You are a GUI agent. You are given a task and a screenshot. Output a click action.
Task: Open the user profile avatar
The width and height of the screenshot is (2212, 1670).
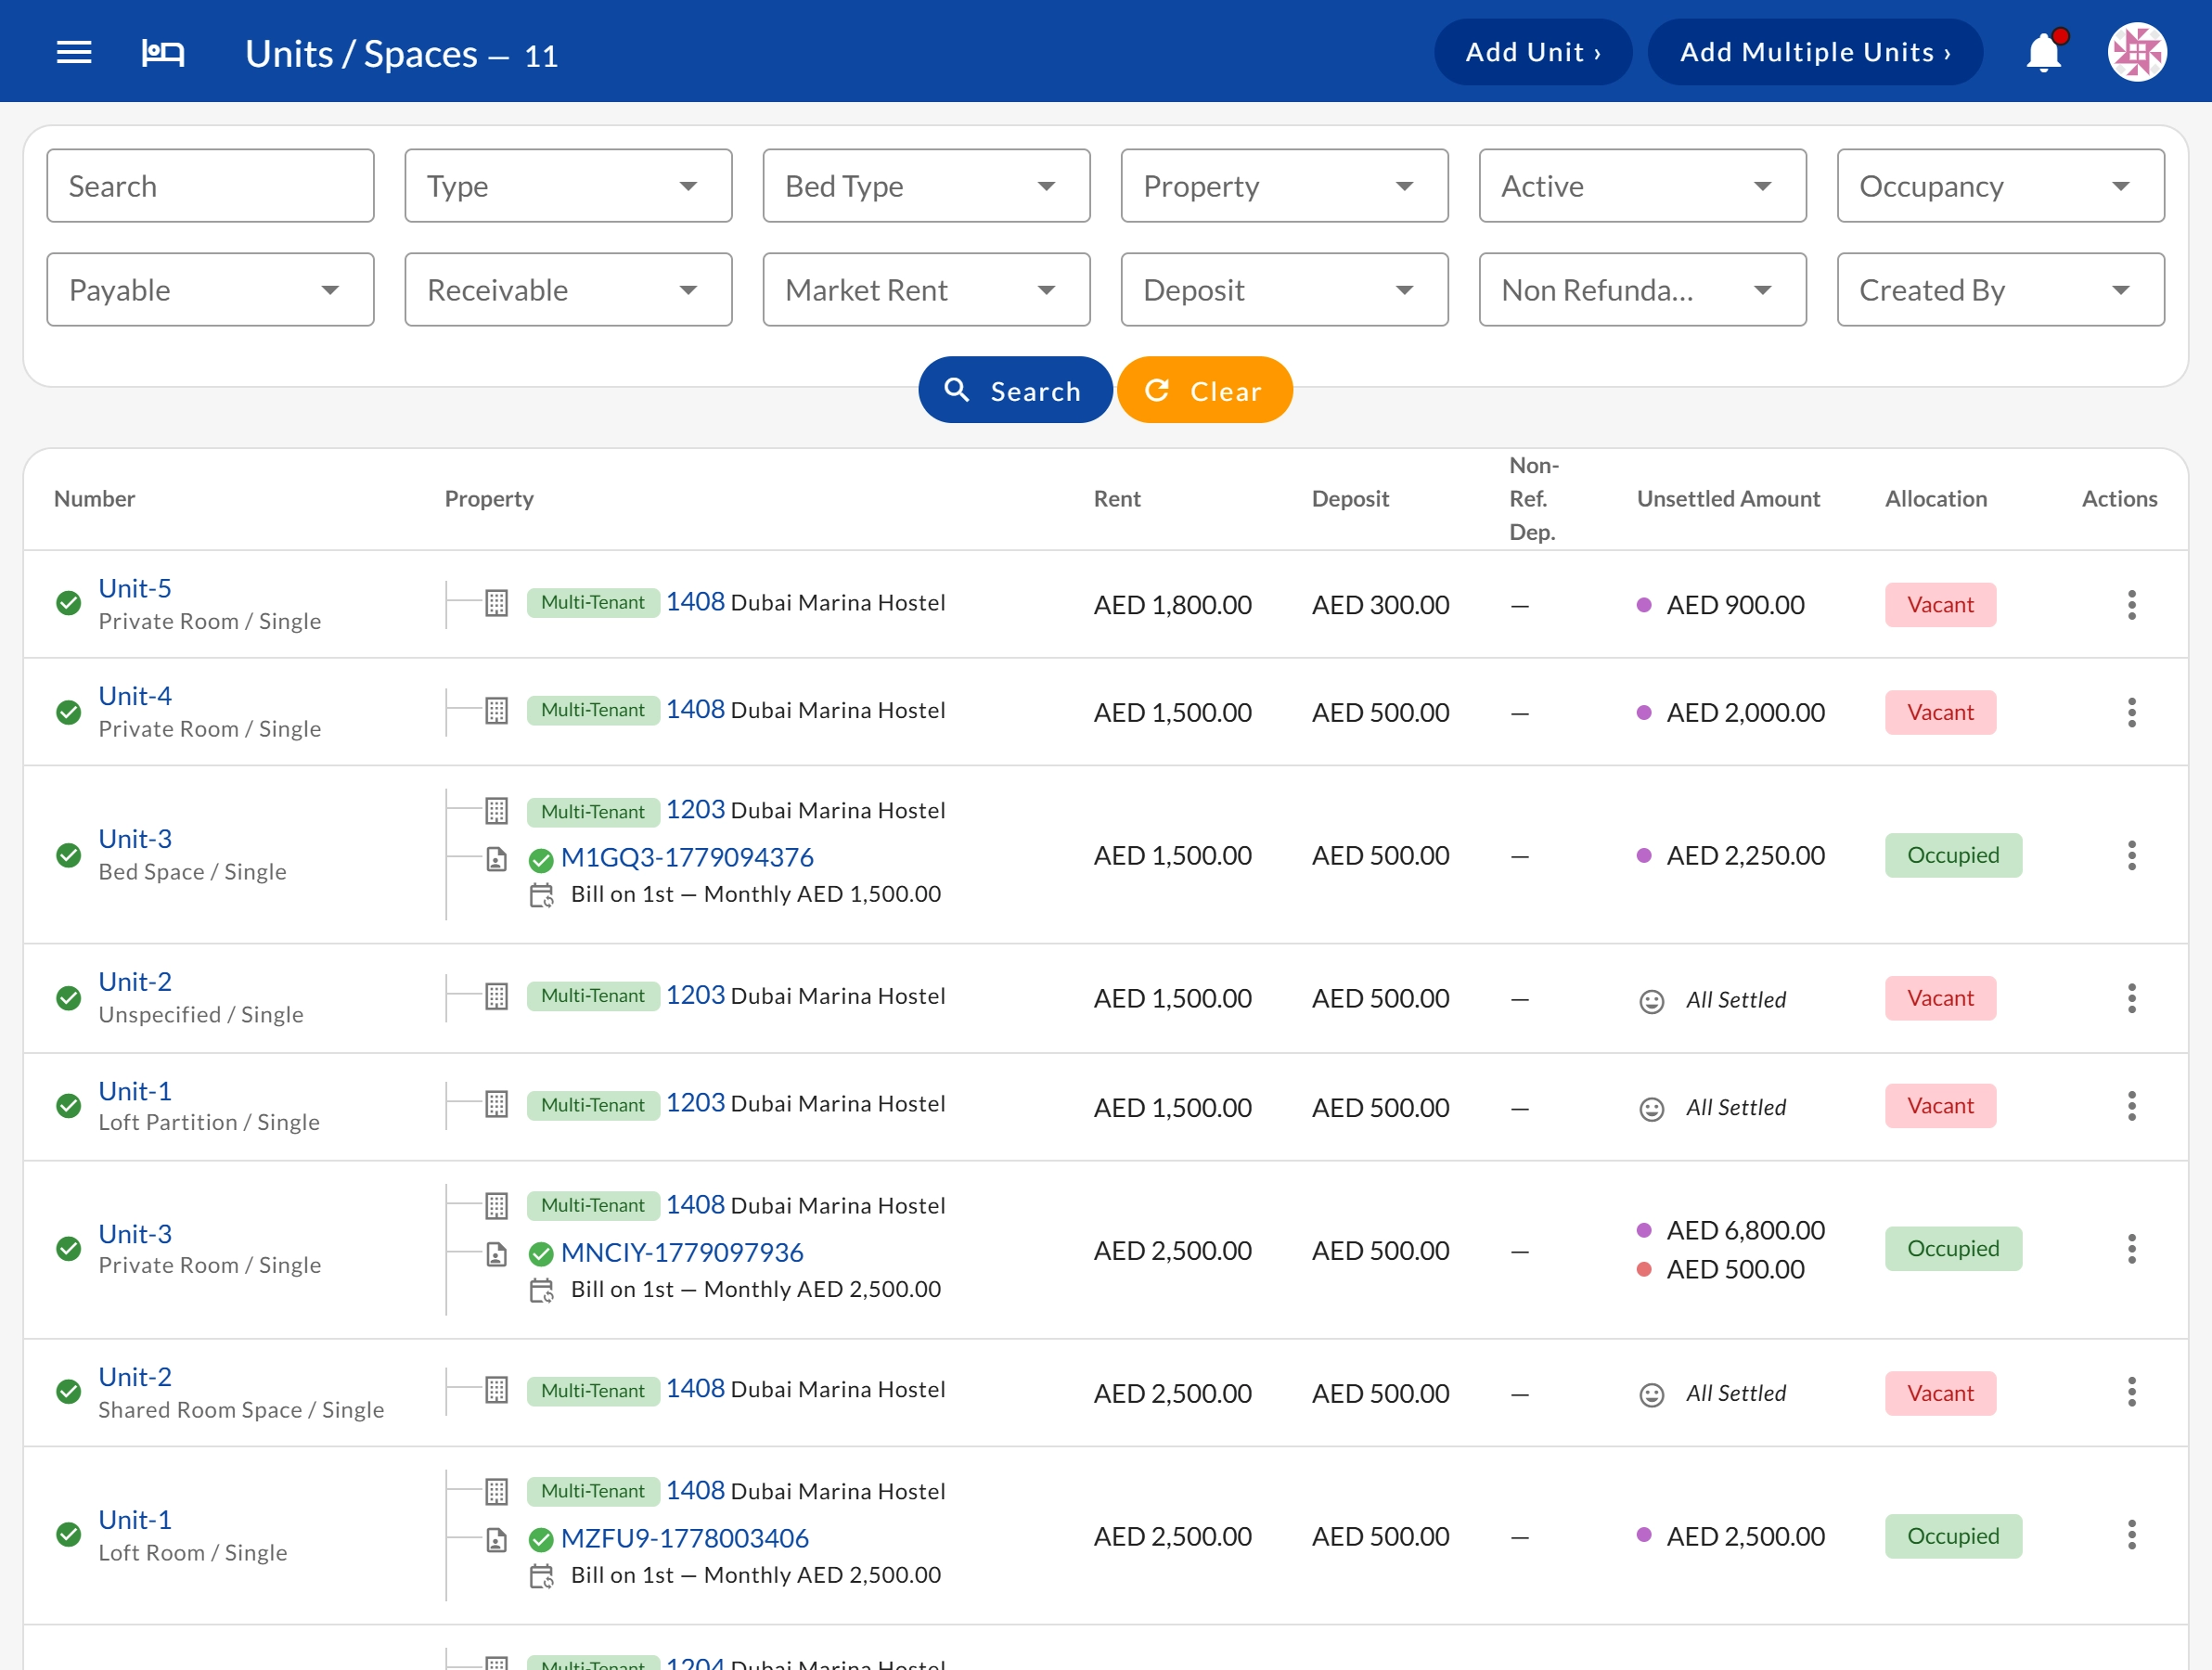(2137, 52)
